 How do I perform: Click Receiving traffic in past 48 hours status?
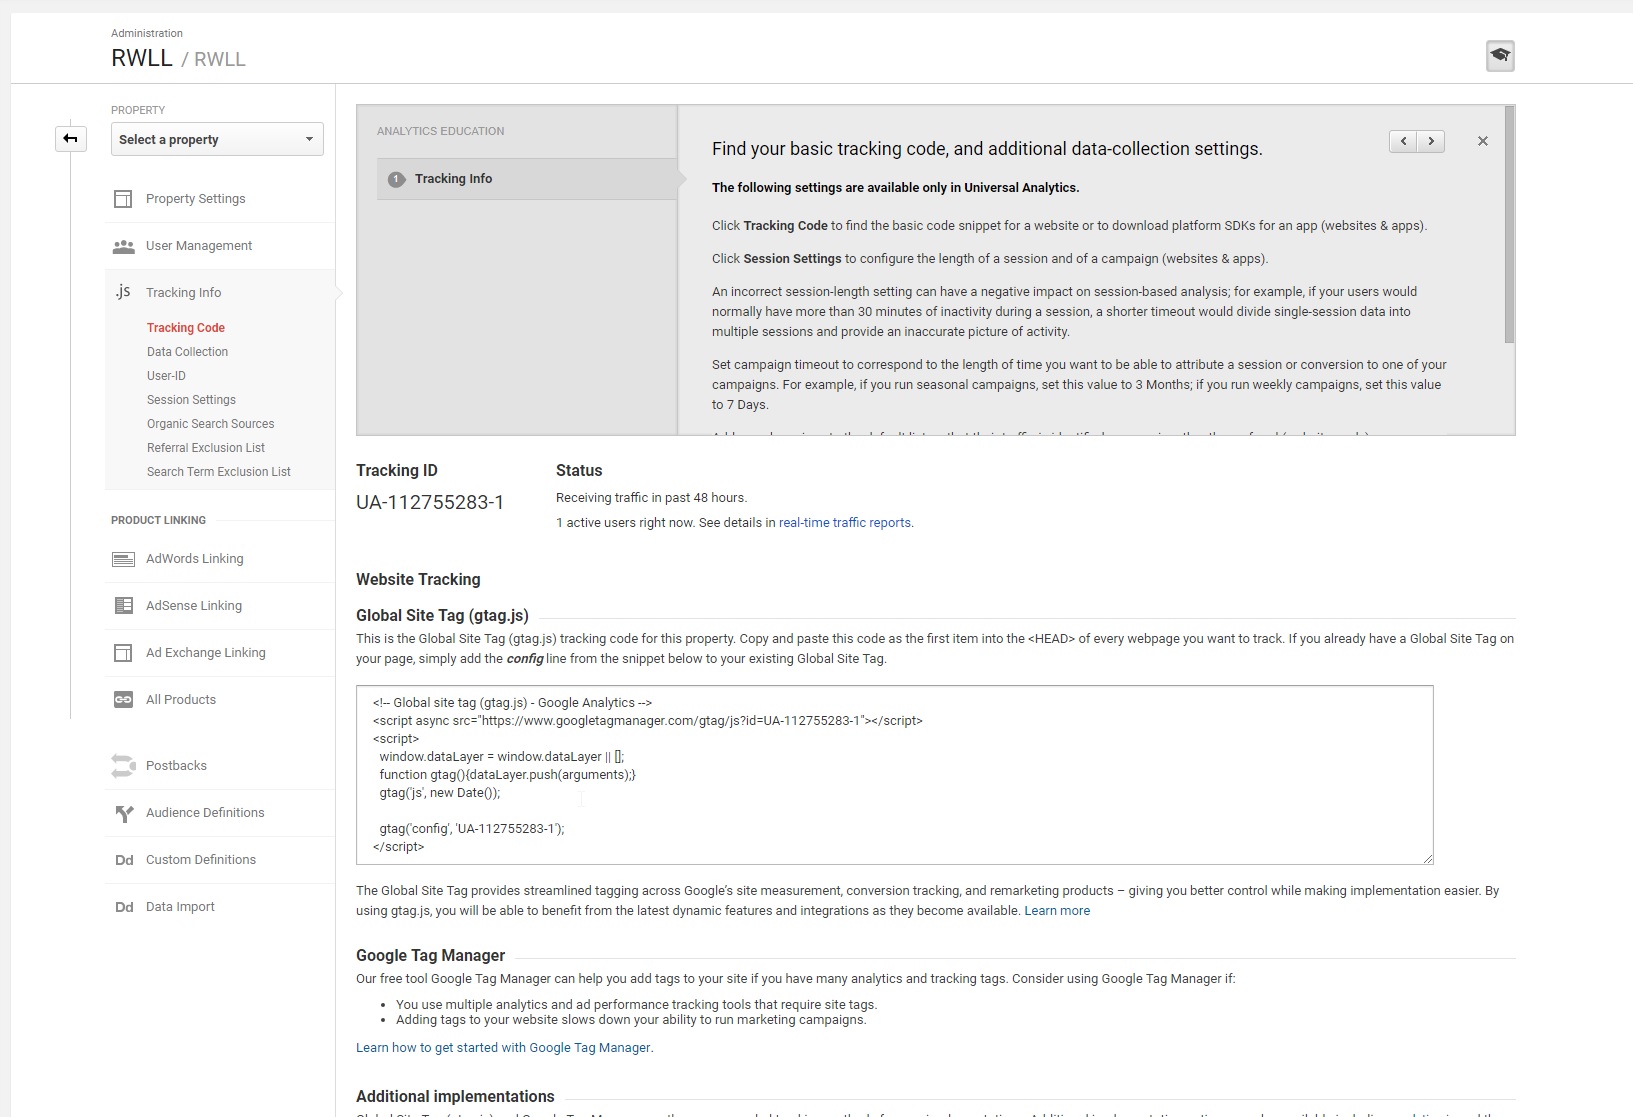point(651,498)
